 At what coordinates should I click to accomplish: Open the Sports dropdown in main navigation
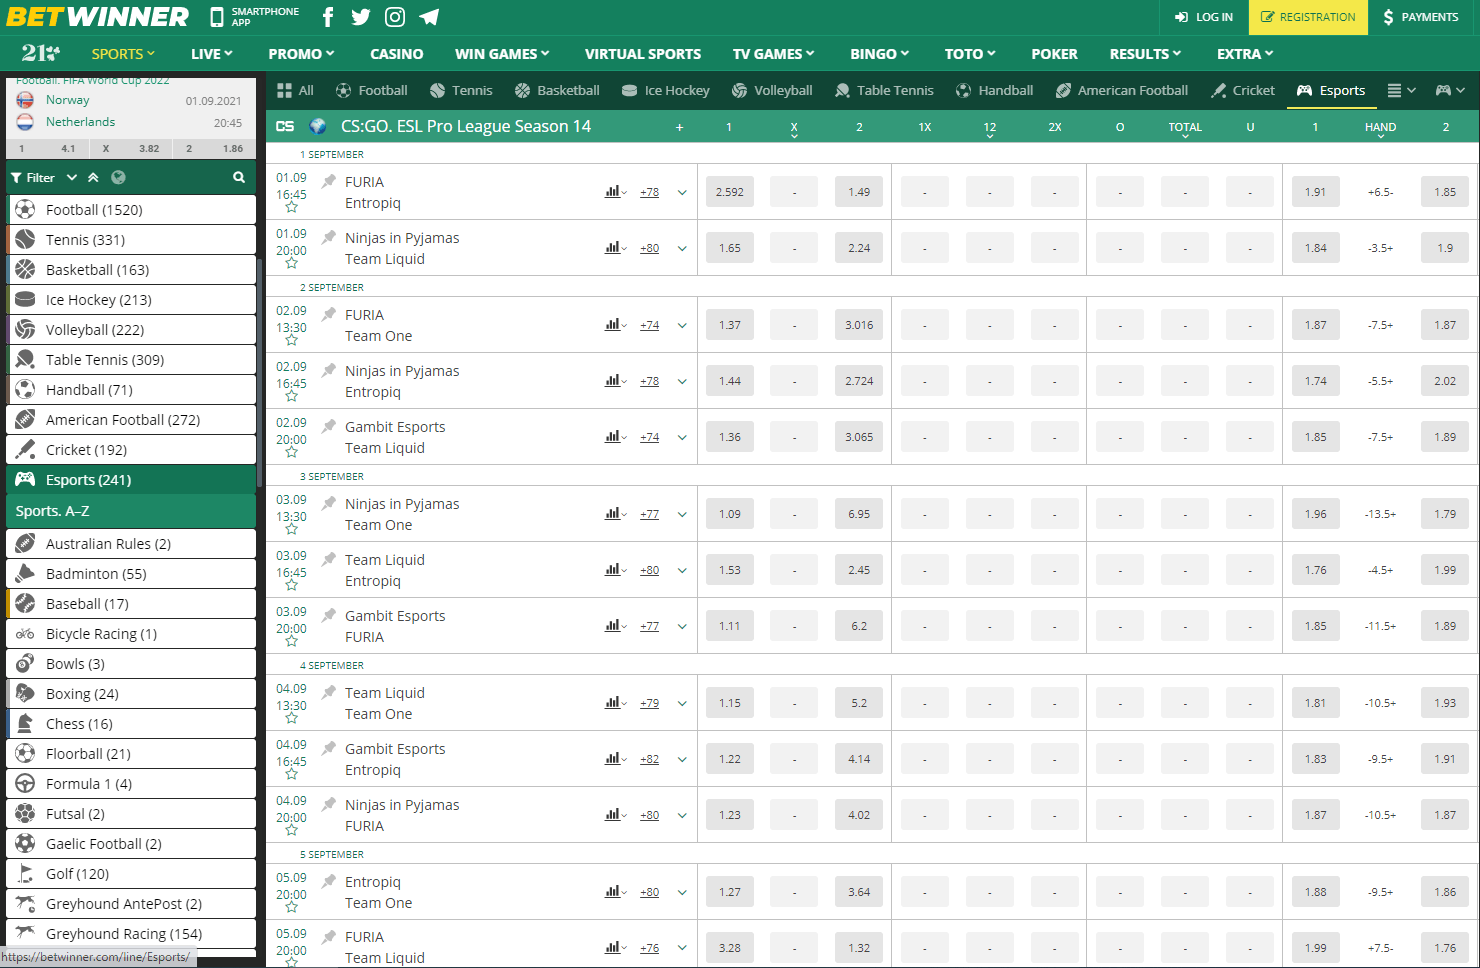click(123, 54)
